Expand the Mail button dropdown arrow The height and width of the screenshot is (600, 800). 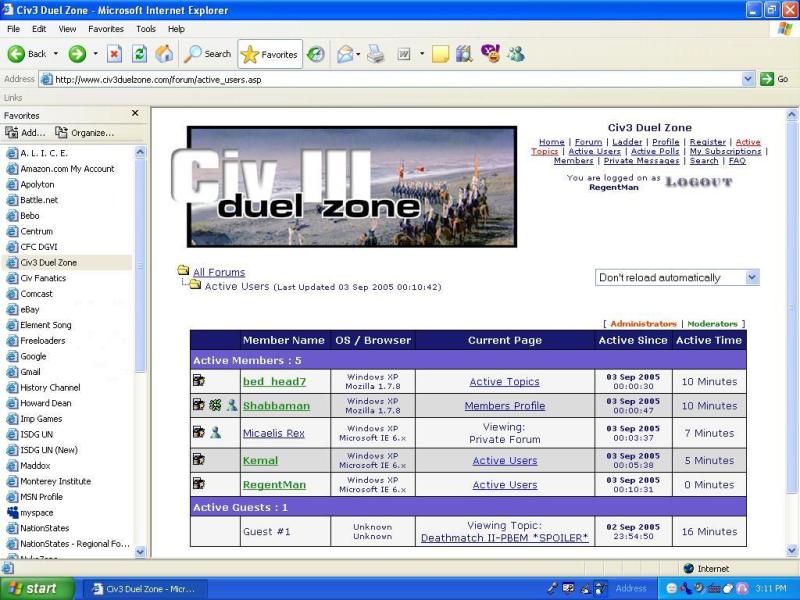point(358,54)
